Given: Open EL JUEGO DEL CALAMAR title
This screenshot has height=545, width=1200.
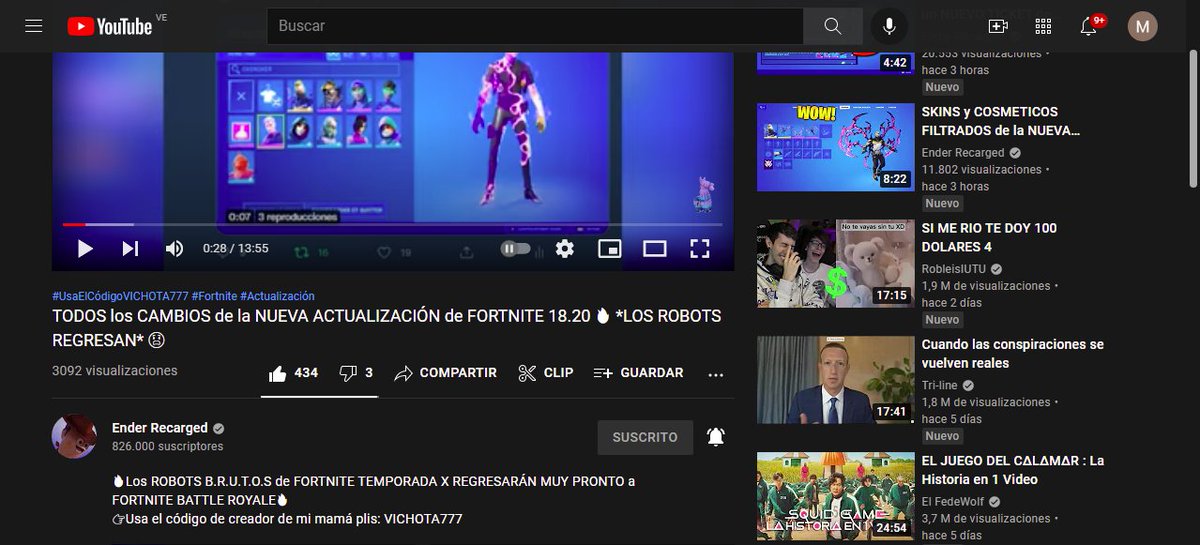Looking at the screenshot, I should pos(1013,470).
